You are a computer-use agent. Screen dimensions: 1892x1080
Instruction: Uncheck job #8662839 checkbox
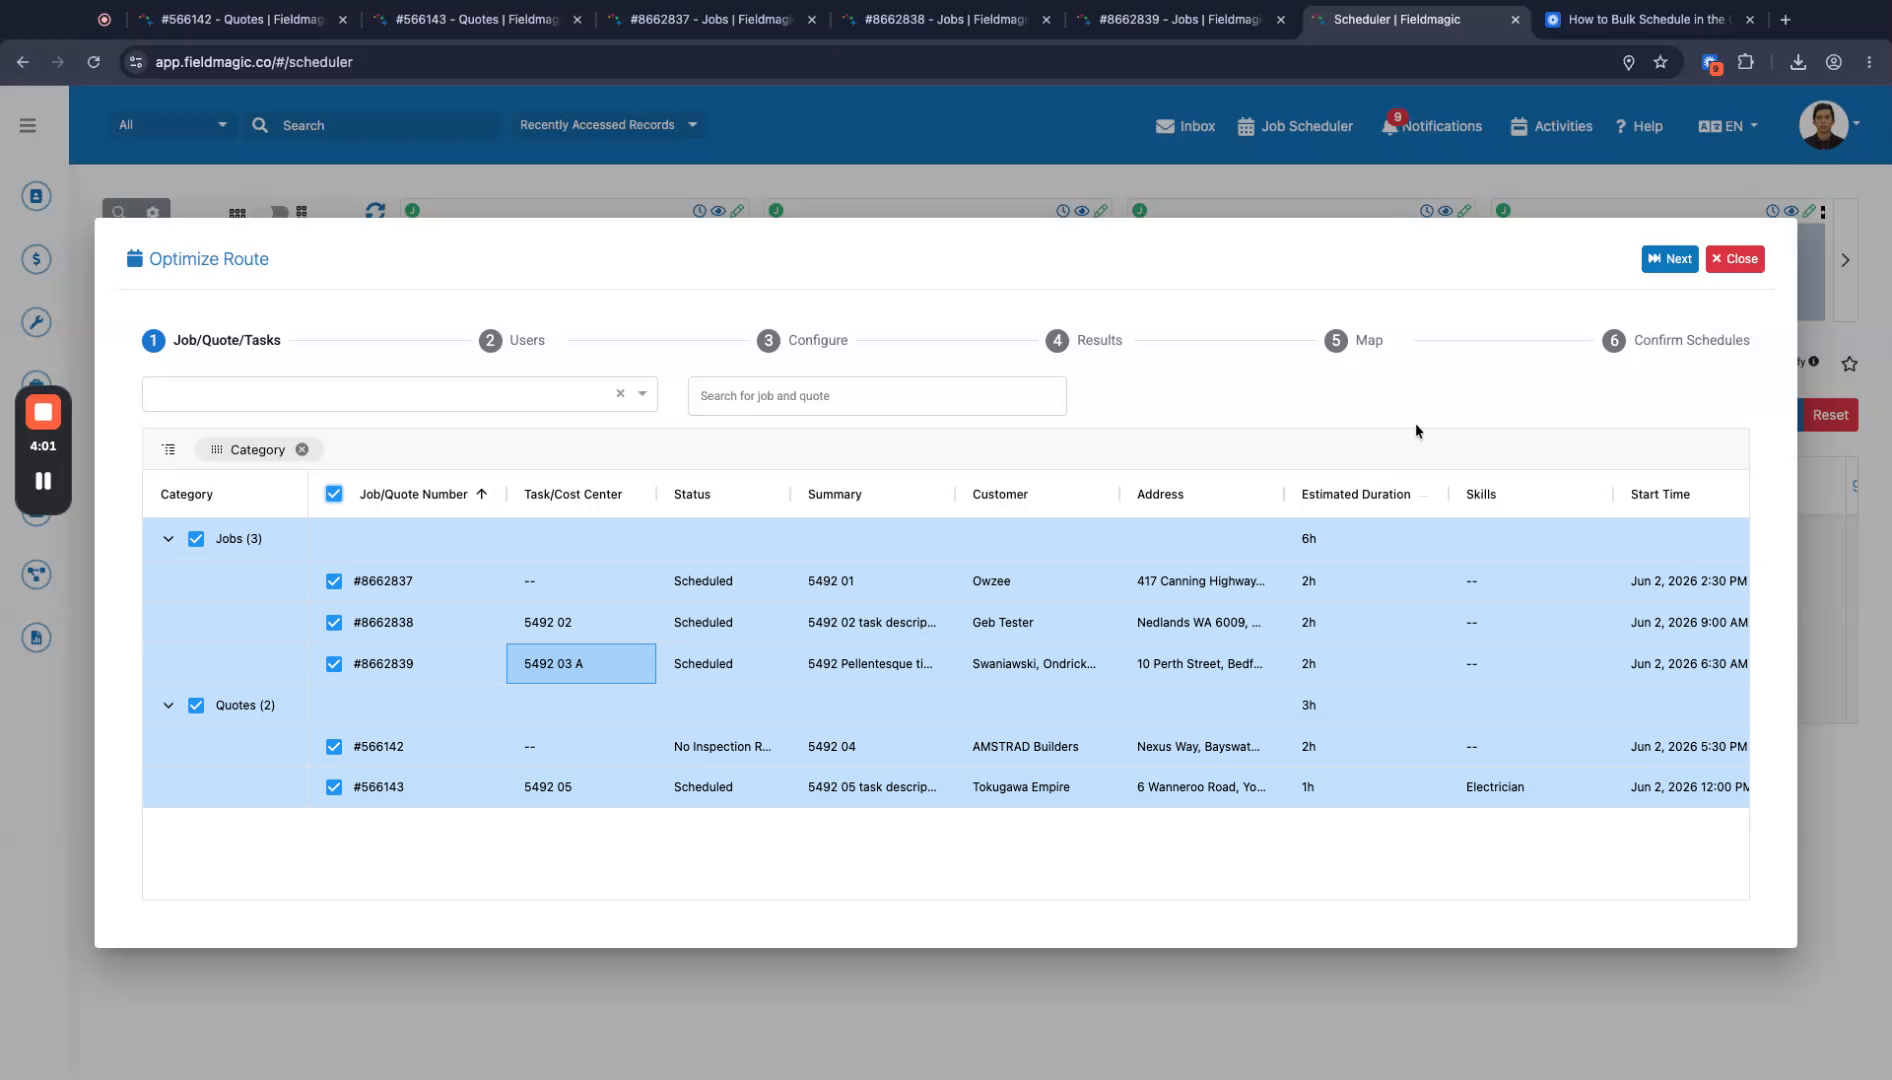tap(334, 664)
